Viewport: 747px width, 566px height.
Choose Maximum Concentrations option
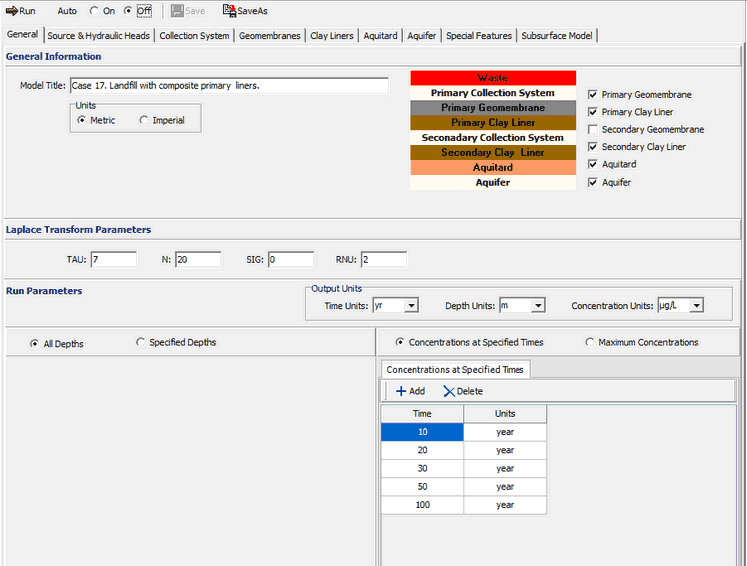pos(590,343)
